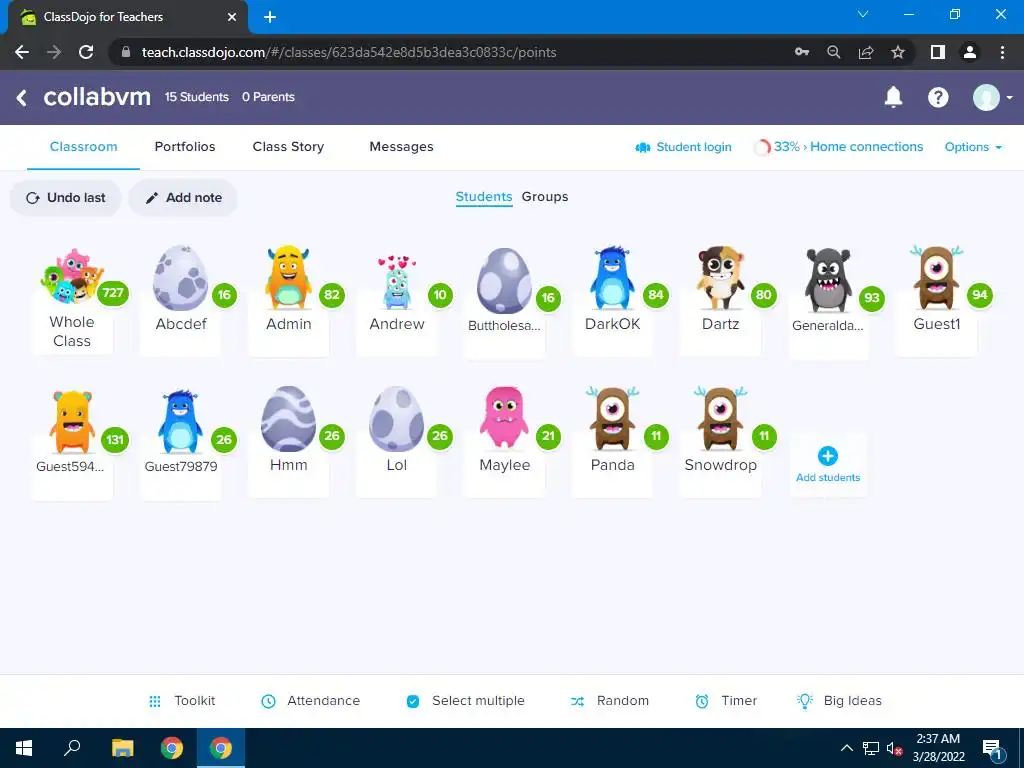Open the Windows notification center
The height and width of the screenshot is (768, 1024).
(992, 749)
